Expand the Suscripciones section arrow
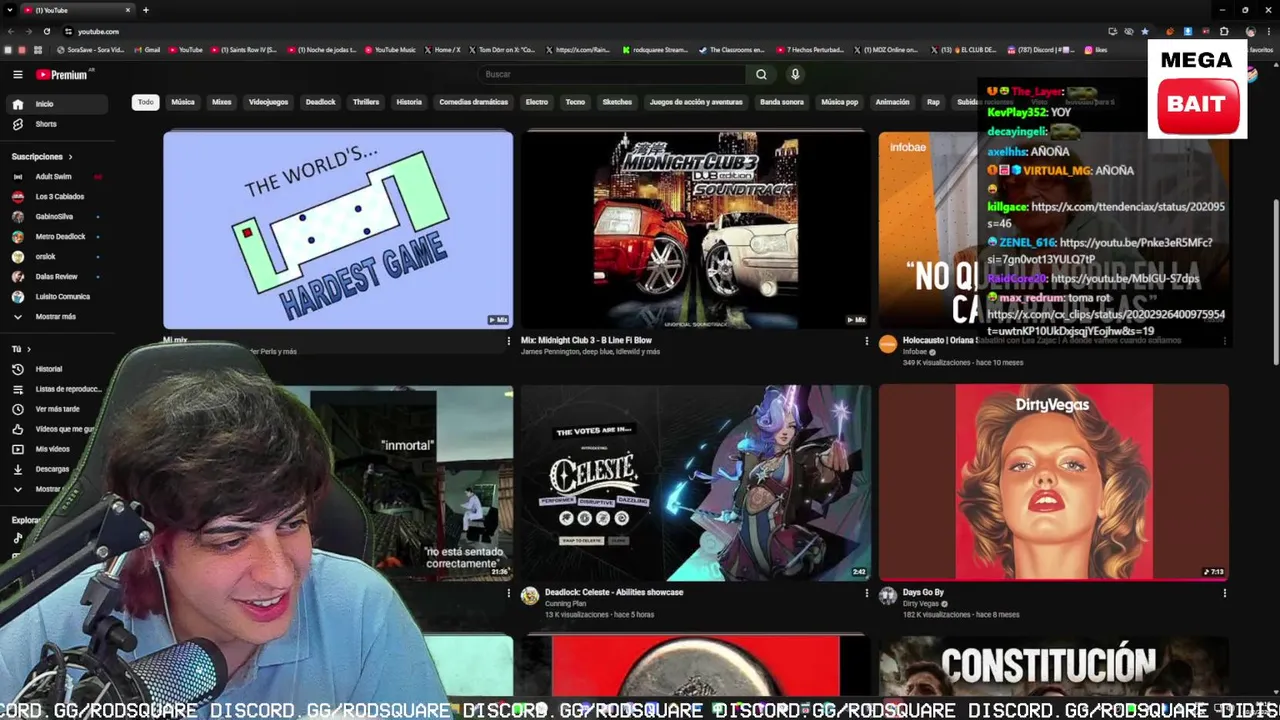The height and width of the screenshot is (720, 1280). [70, 157]
